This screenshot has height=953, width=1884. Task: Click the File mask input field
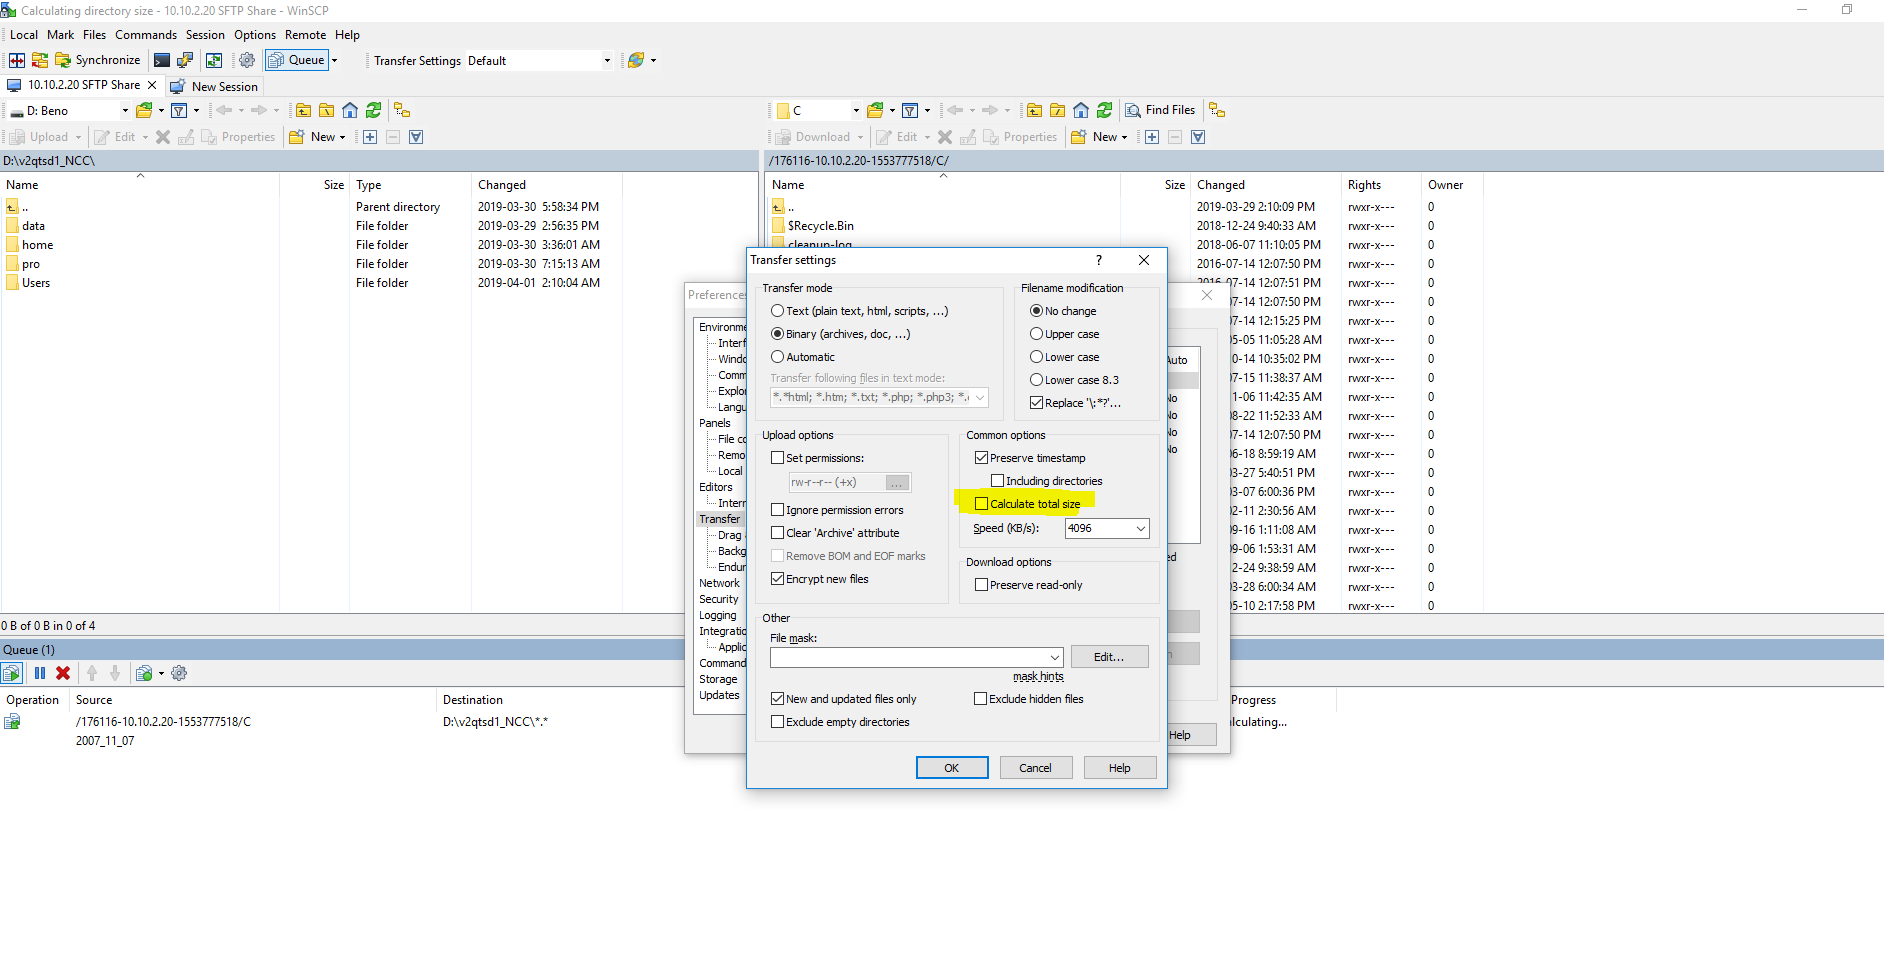[x=908, y=657]
